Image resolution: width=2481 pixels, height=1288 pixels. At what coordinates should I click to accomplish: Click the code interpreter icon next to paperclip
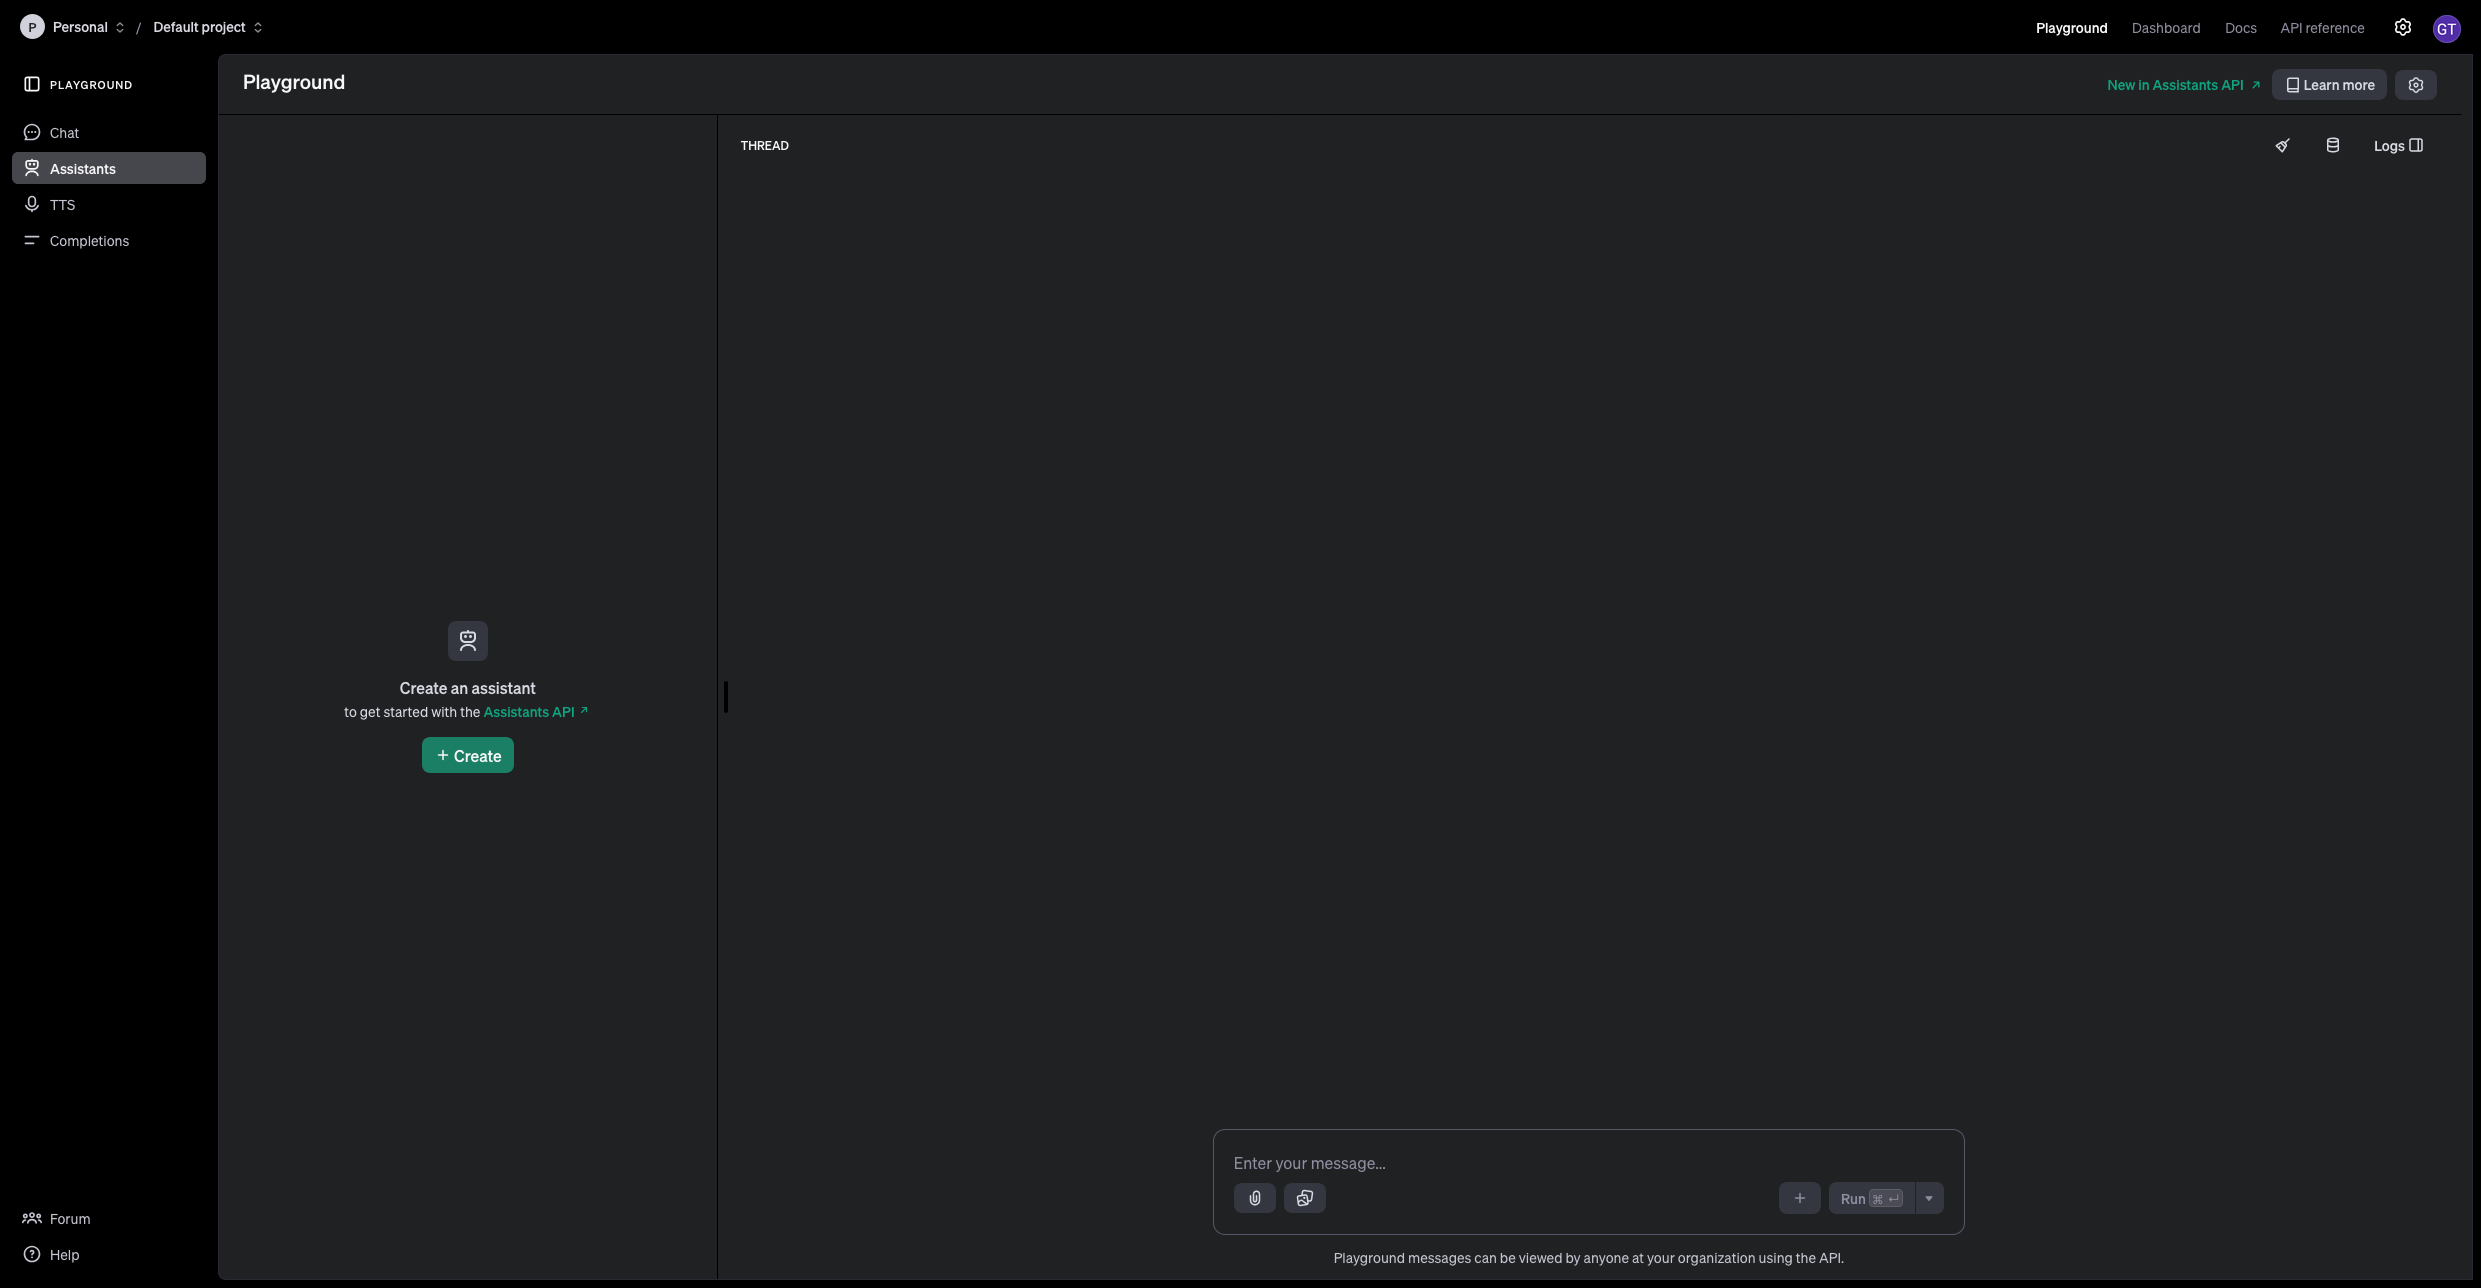click(x=1304, y=1198)
